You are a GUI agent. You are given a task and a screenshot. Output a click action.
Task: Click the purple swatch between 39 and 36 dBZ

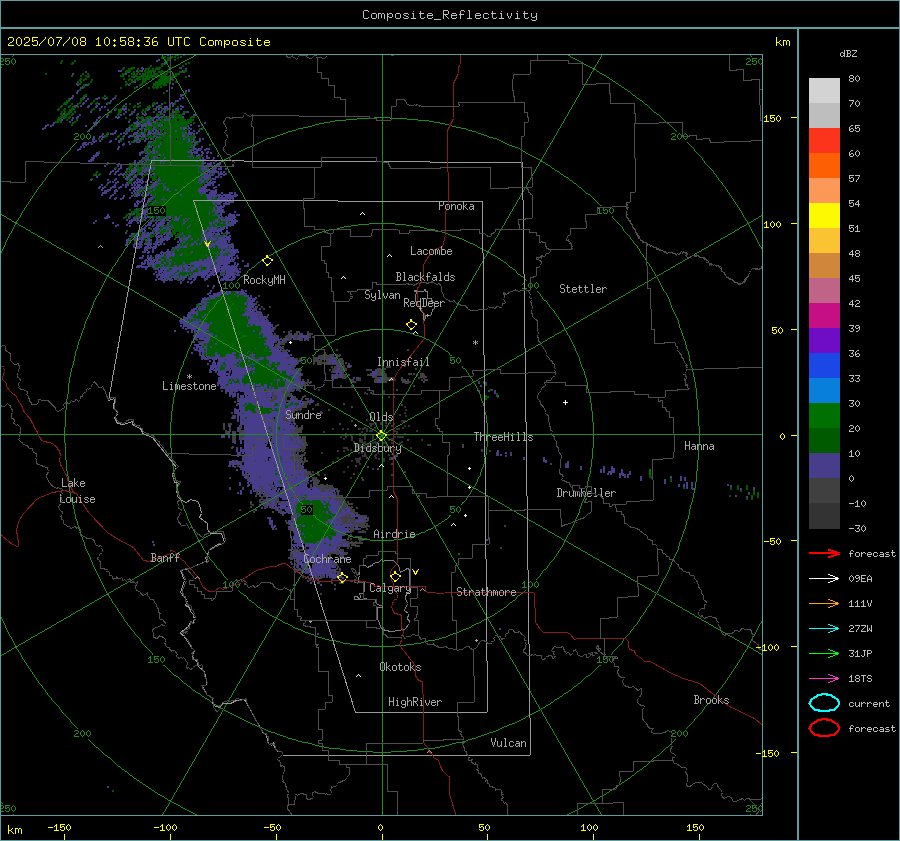(x=824, y=340)
